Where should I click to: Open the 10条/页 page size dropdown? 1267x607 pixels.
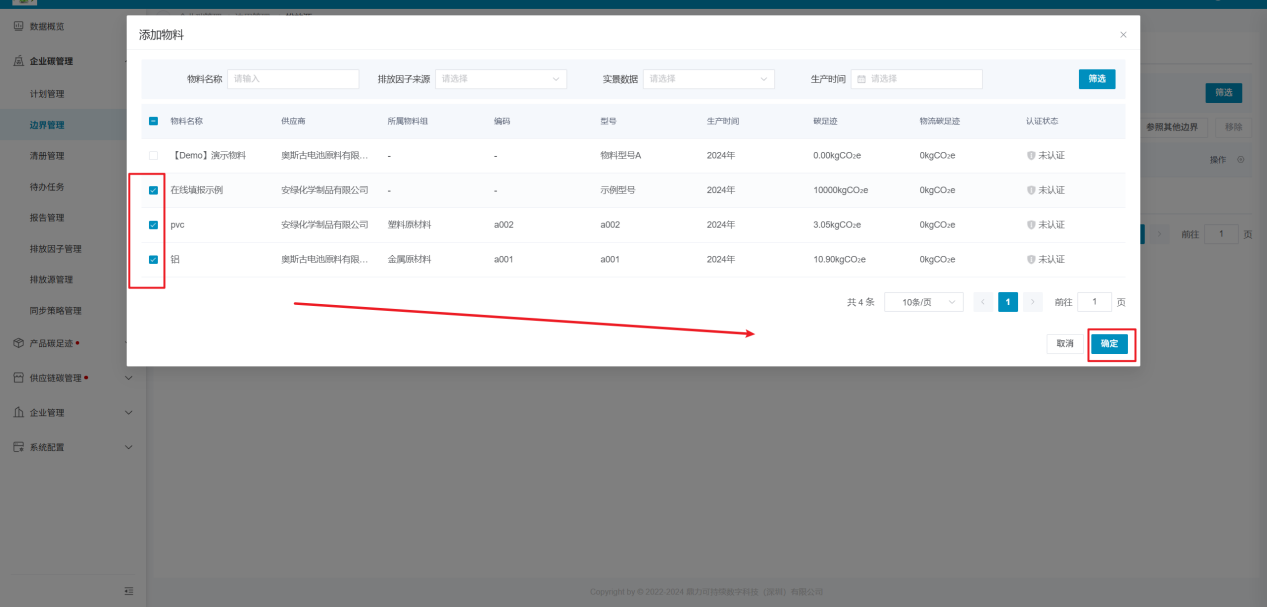[923, 302]
